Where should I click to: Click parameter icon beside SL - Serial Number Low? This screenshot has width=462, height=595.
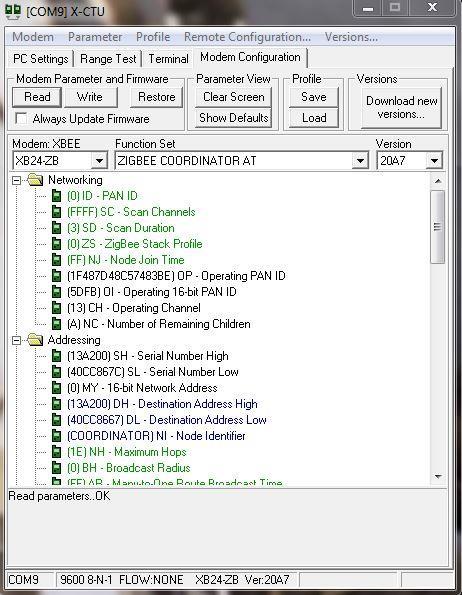56,372
